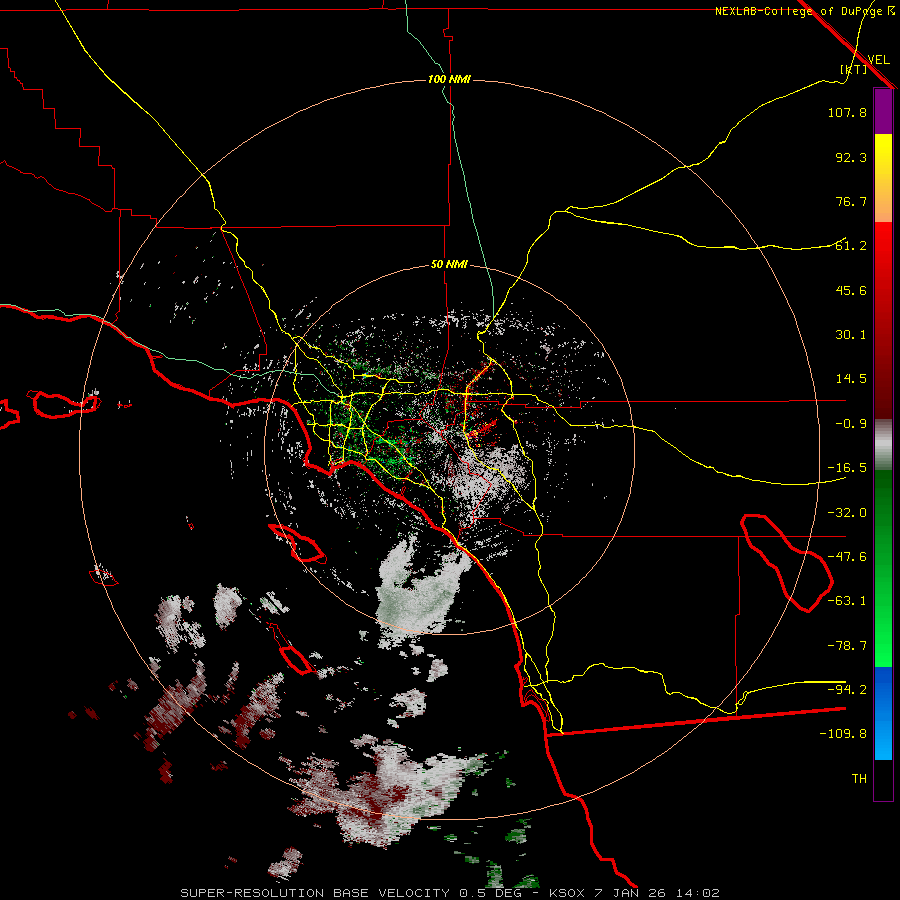Pick the gray near-zero segment of the color bar
This screenshot has width=900, height=900.
pyautogui.click(x=883, y=445)
